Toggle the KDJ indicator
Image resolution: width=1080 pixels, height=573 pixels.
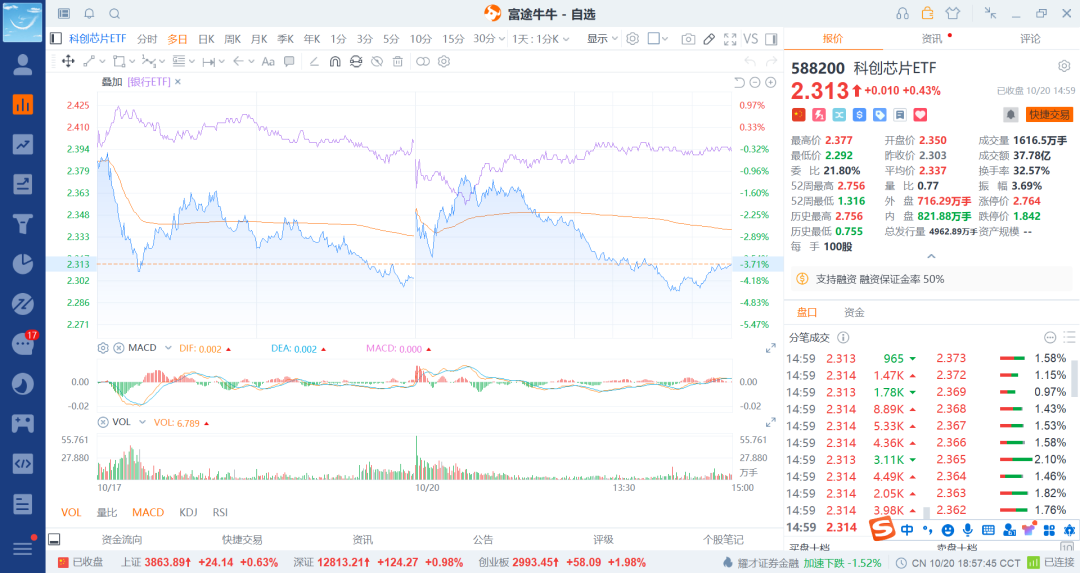188,512
